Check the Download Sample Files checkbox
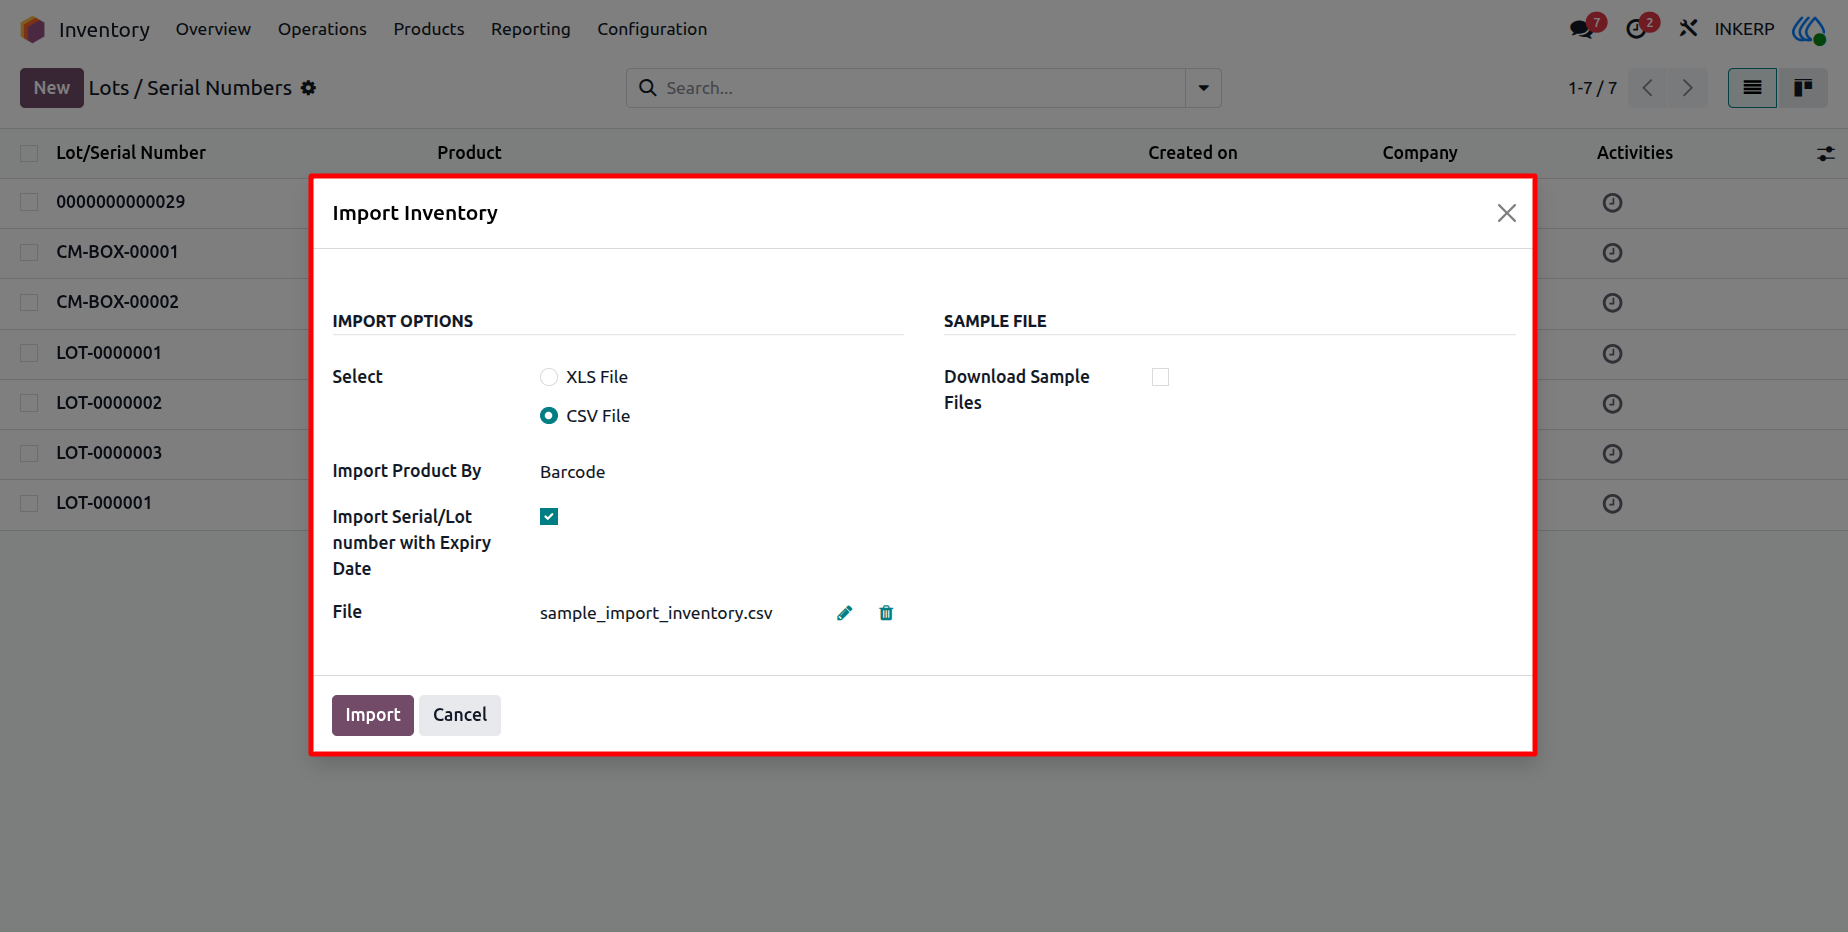1848x932 pixels. pos(1160,377)
